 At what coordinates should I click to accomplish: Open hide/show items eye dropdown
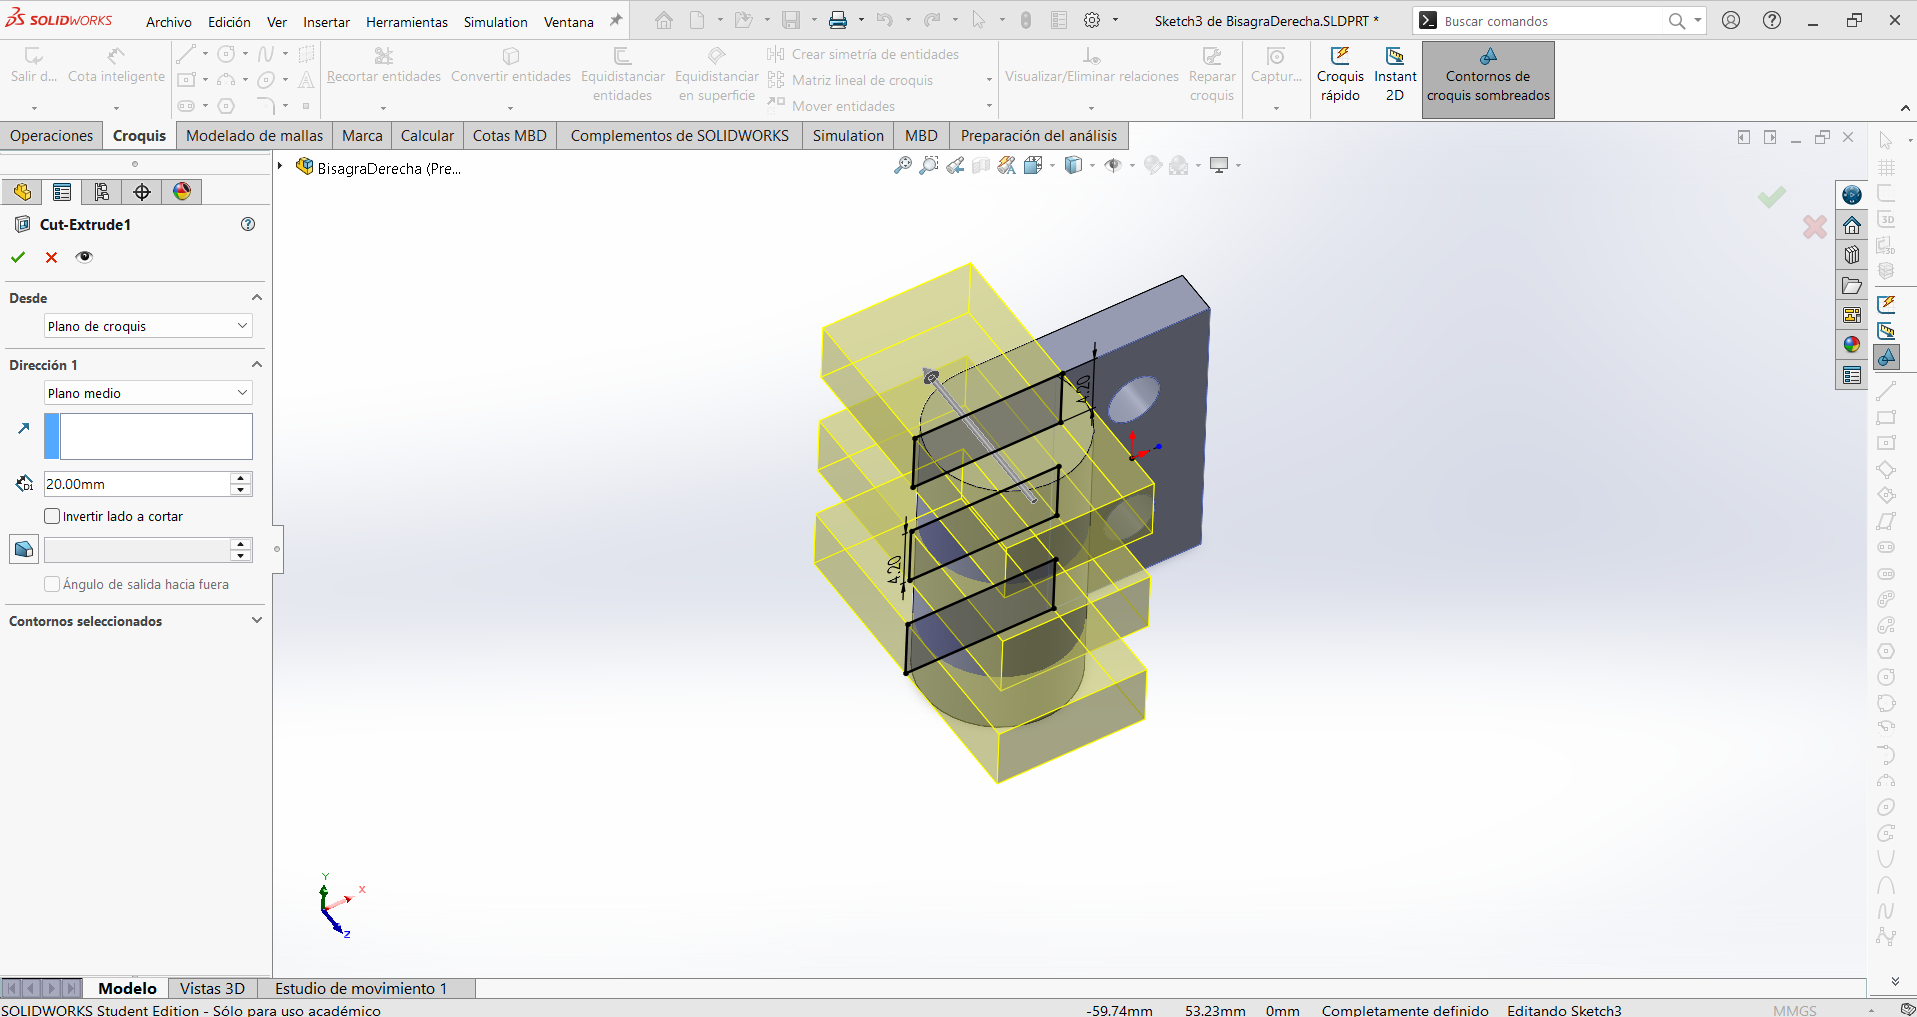(x=1113, y=165)
